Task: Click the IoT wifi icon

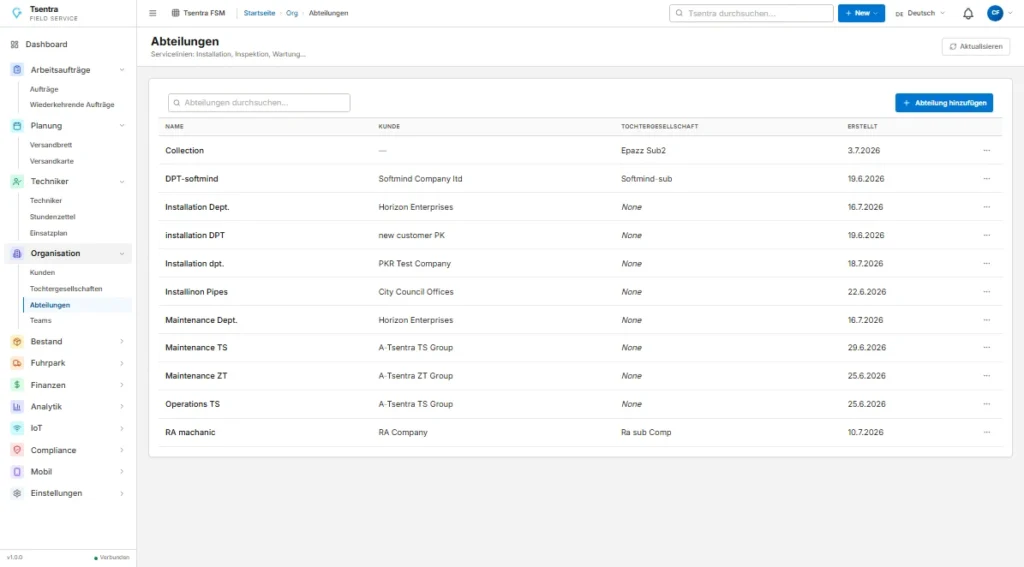Action: coord(17,429)
